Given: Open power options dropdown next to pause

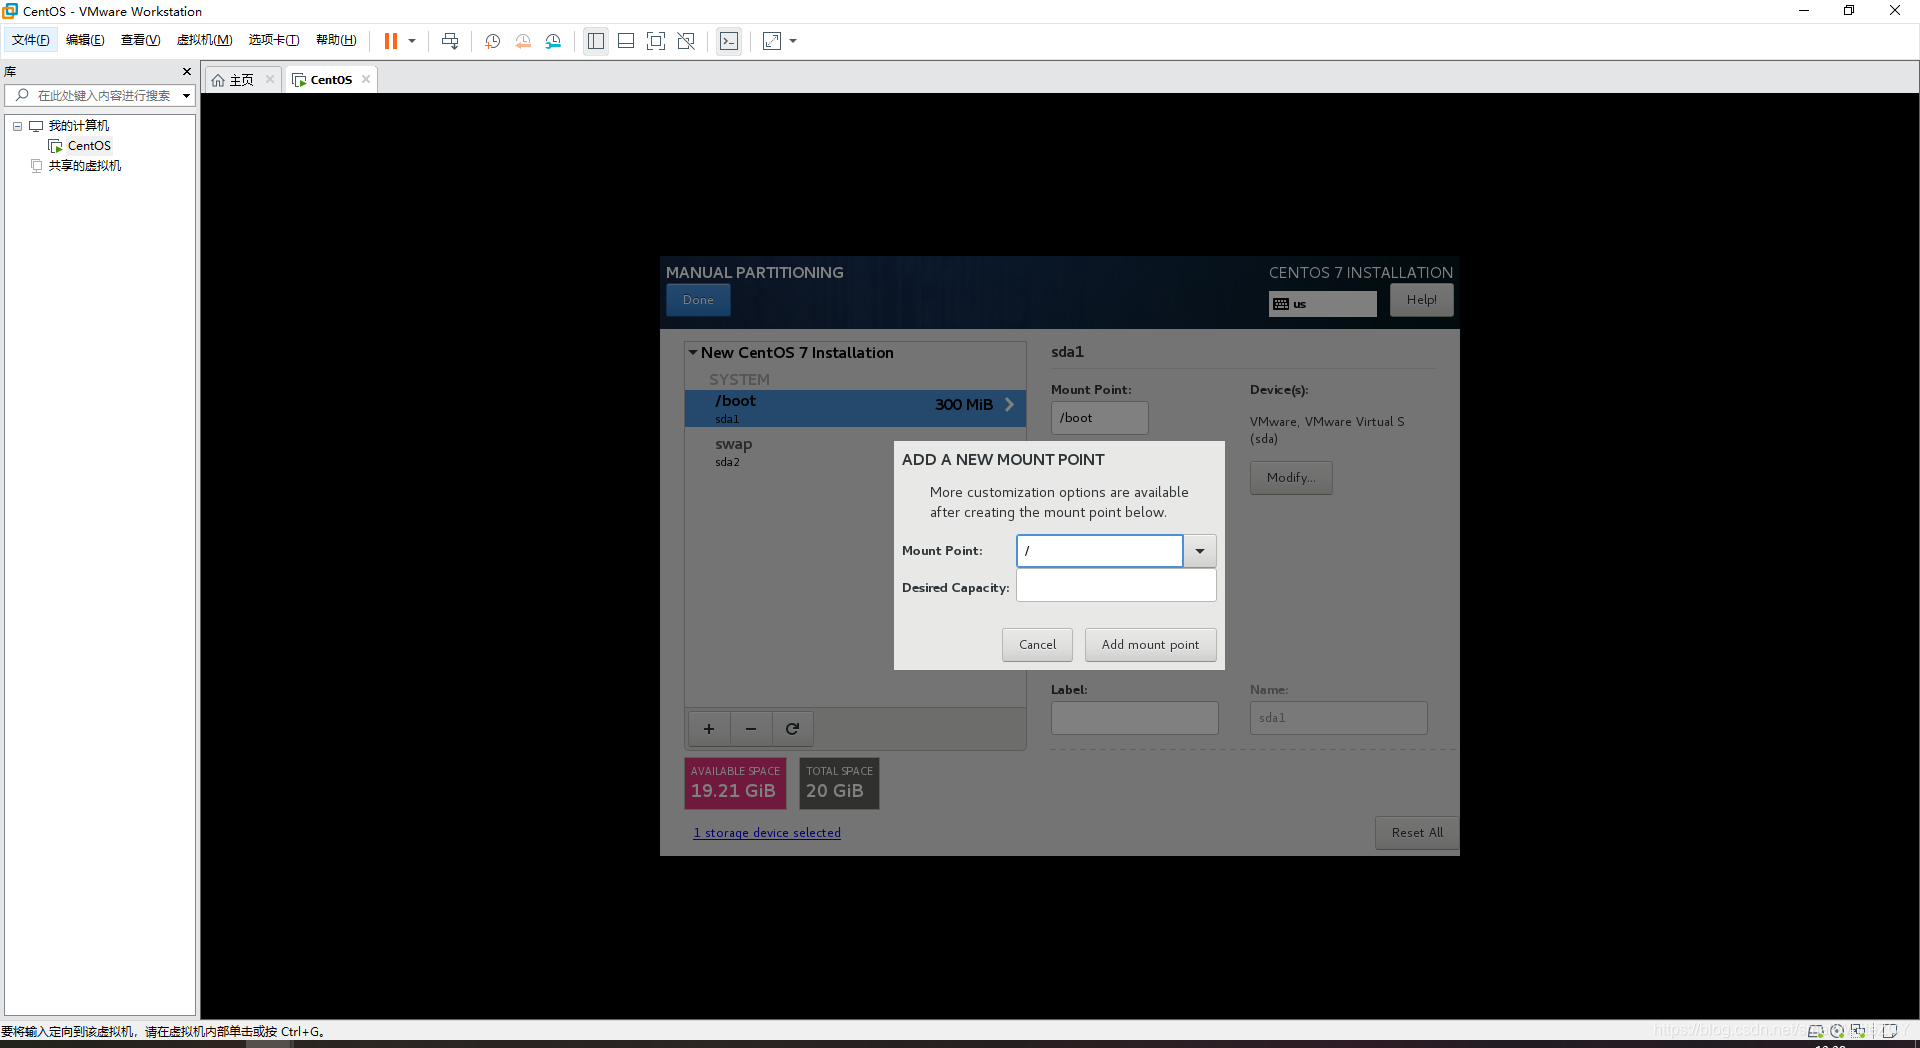Looking at the screenshot, I should coord(412,41).
